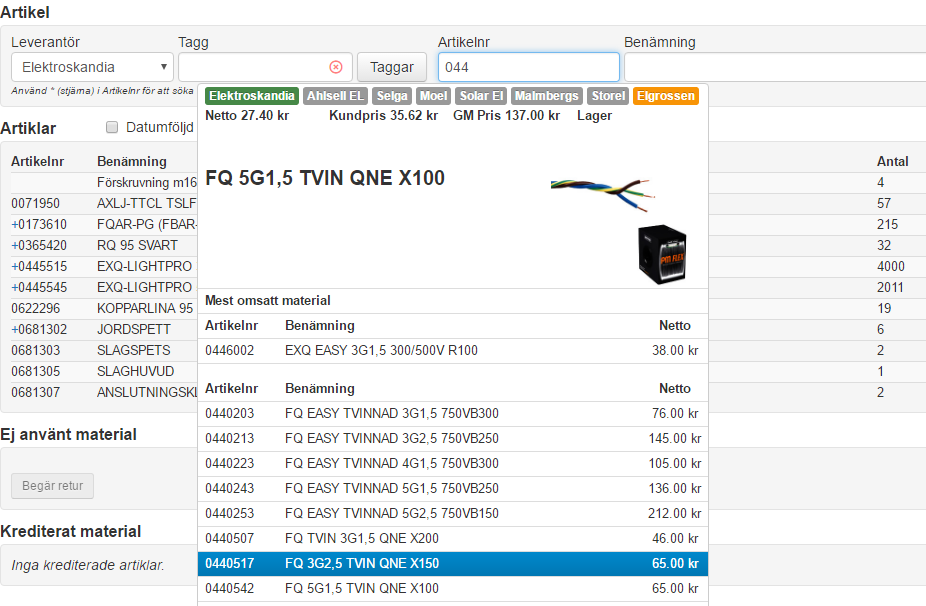
Task: Select suggestion 0440507 FQ TVIN 3G1,5 QNE X200
Action: [453, 539]
